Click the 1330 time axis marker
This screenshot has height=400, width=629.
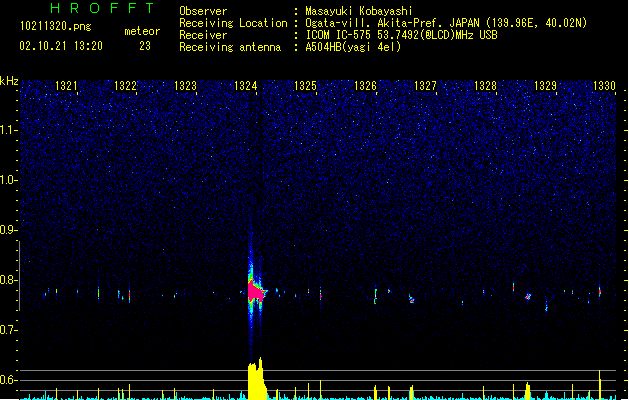(x=604, y=86)
